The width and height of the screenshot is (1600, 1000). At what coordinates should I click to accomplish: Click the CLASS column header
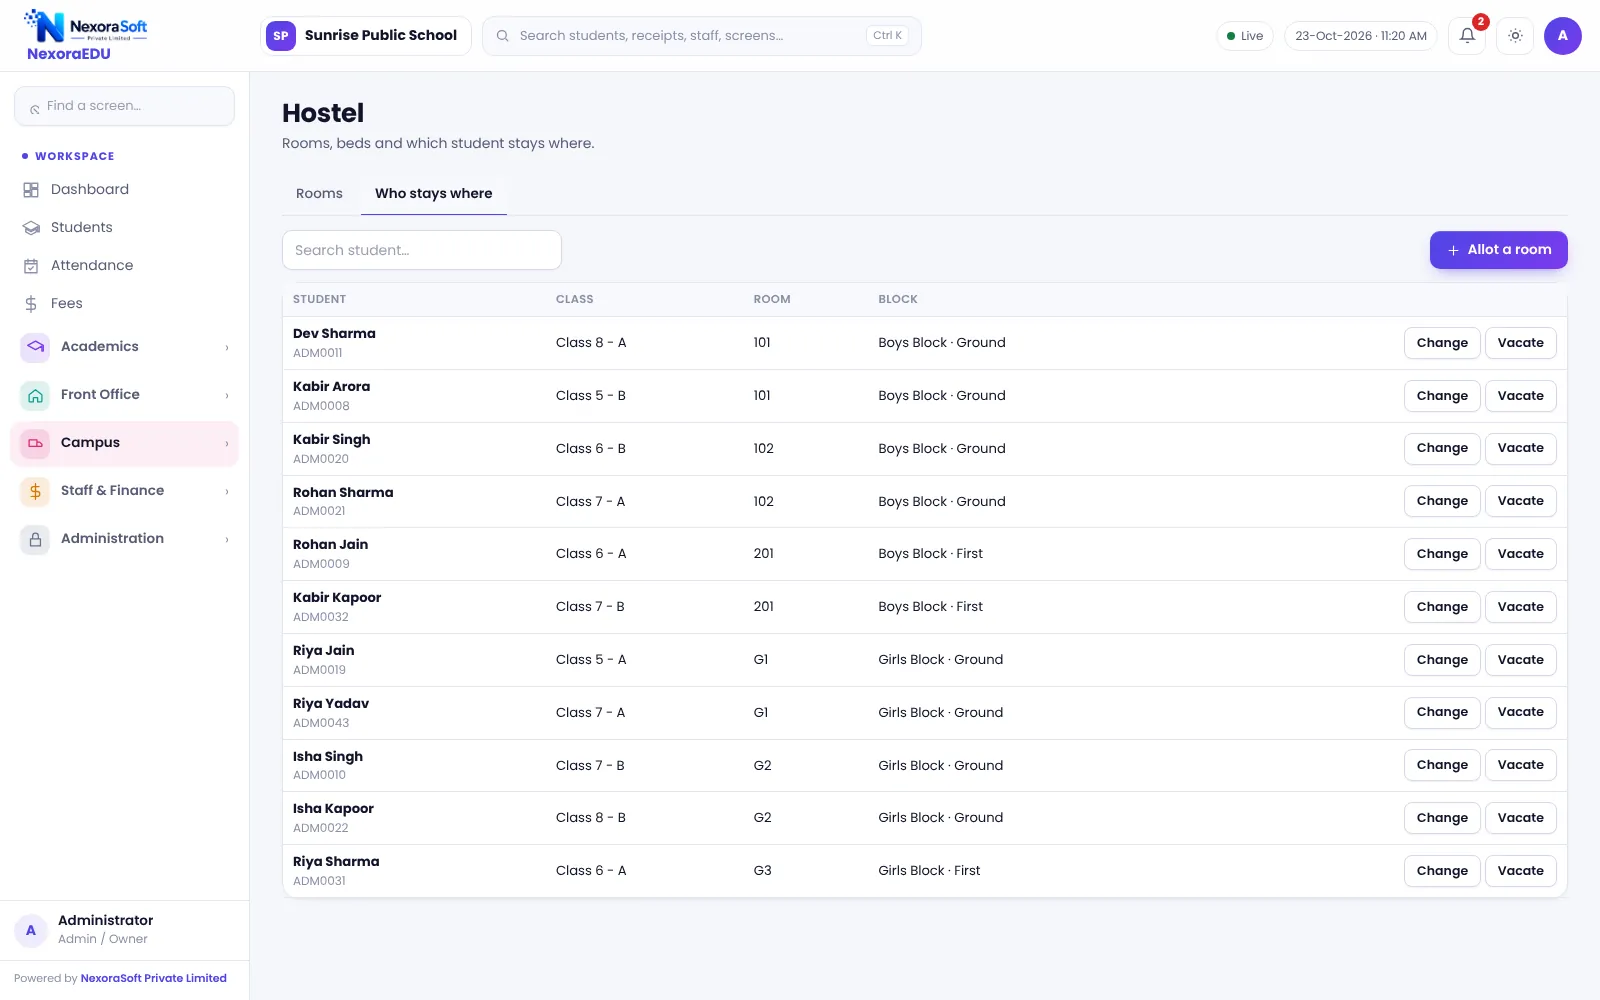[x=575, y=299]
